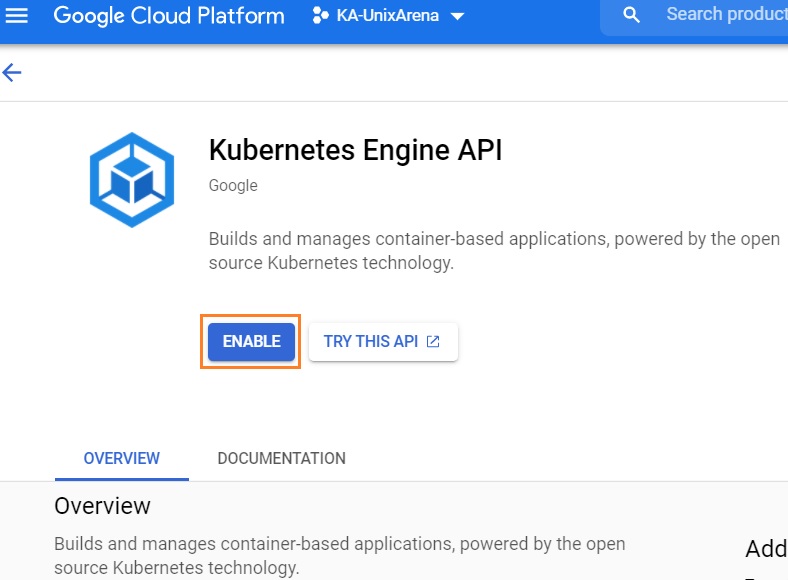Viewport: 788px width, 580px height.
Task: Click the Google vendor label
Action: [233, 185]
